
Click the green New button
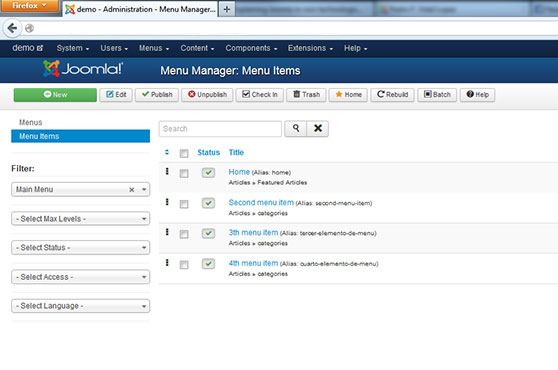[55, 95]
